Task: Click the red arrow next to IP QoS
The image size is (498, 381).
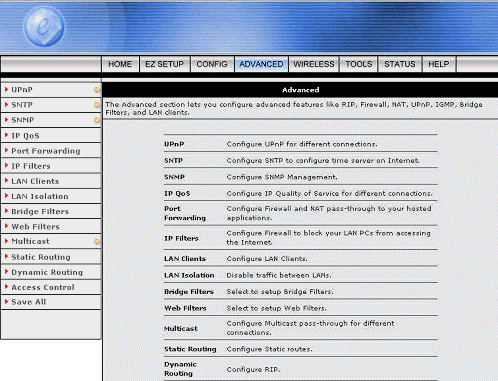Action: pos(6,135)
